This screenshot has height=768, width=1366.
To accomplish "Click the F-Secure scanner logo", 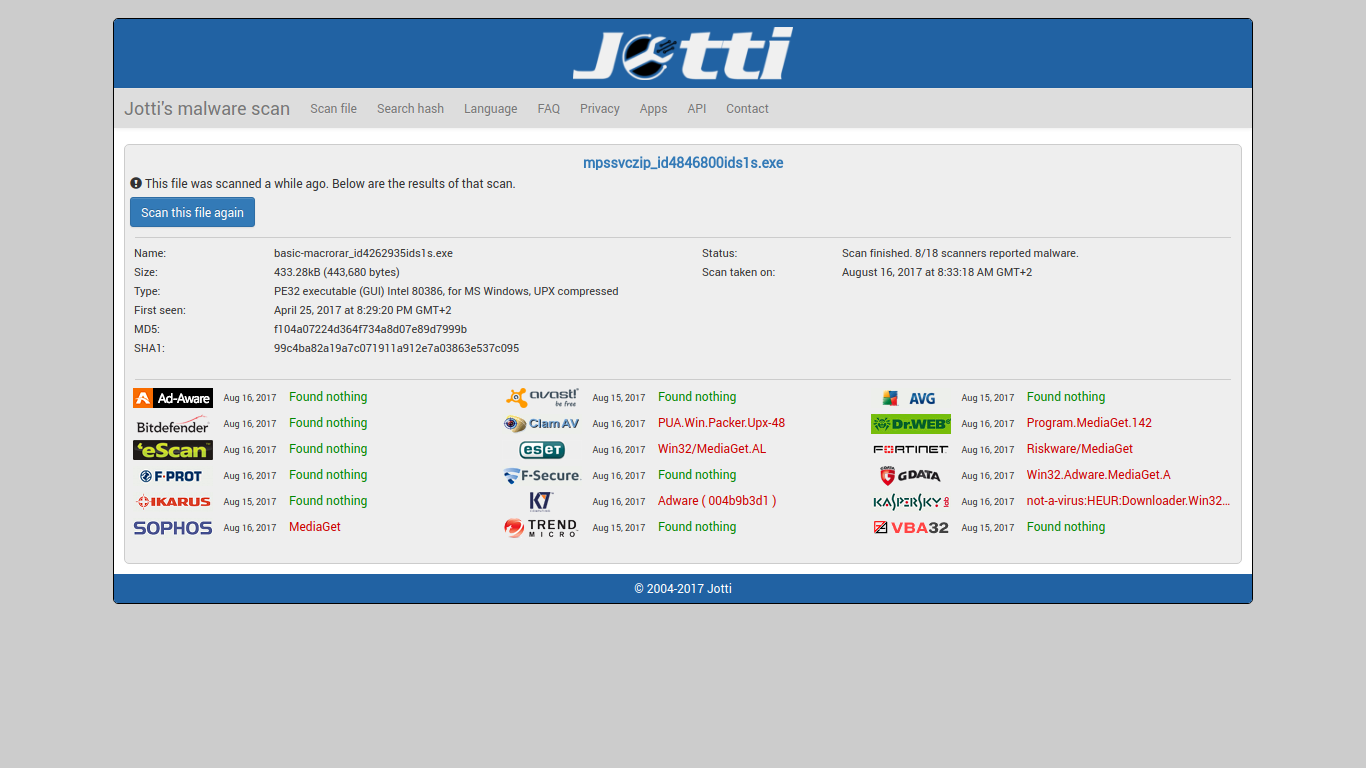I will click(542, 476).
